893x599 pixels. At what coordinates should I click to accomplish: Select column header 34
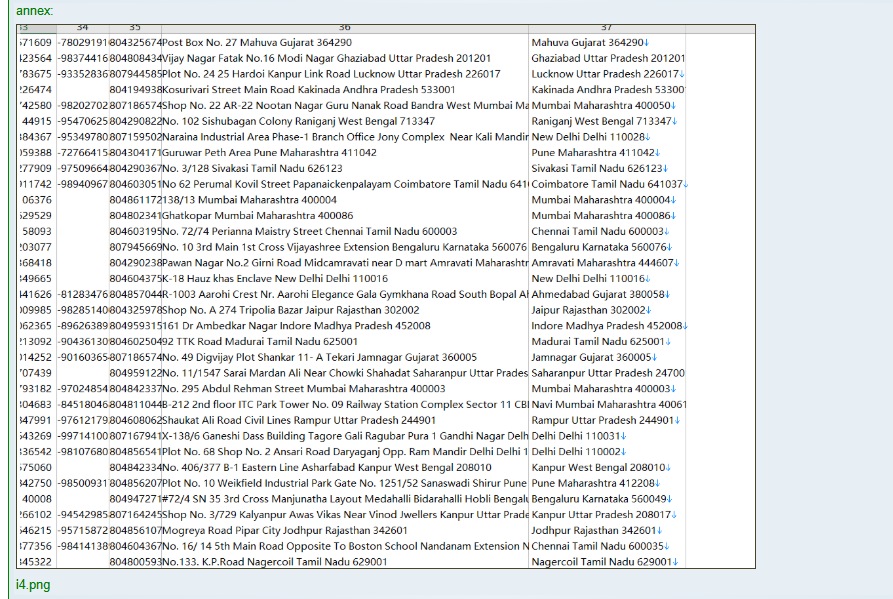point(82,28)
